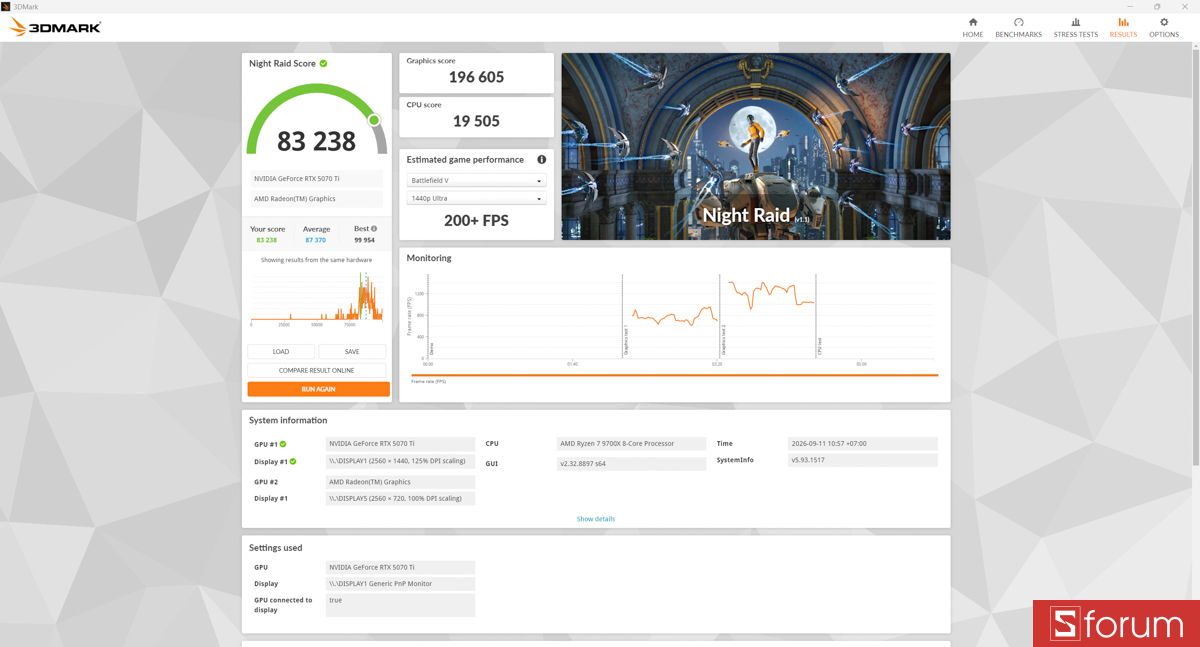Click the CPU score 19 505 value
Viewport: 1200px width, 647px height.
click(x=476, y=121)
